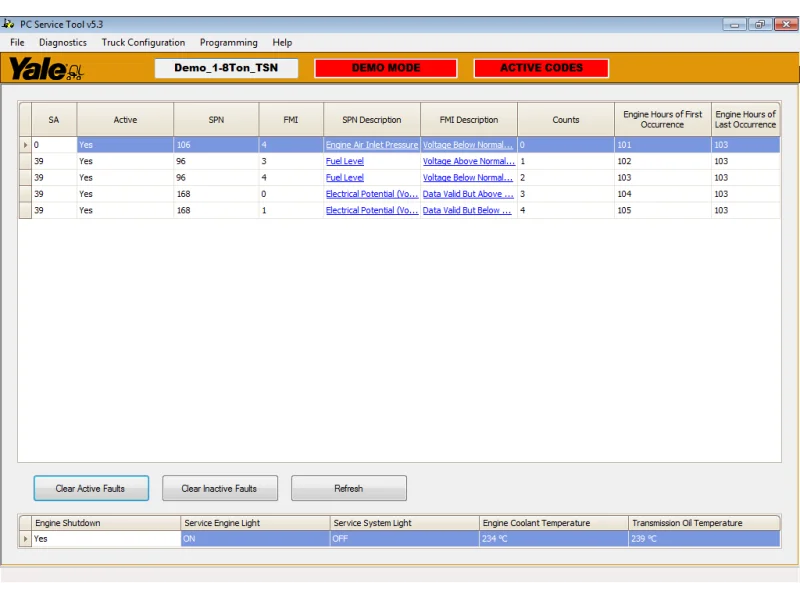Sort by FMI Description column header
Viewport: 800px width, 600px height.
point(469,120)
